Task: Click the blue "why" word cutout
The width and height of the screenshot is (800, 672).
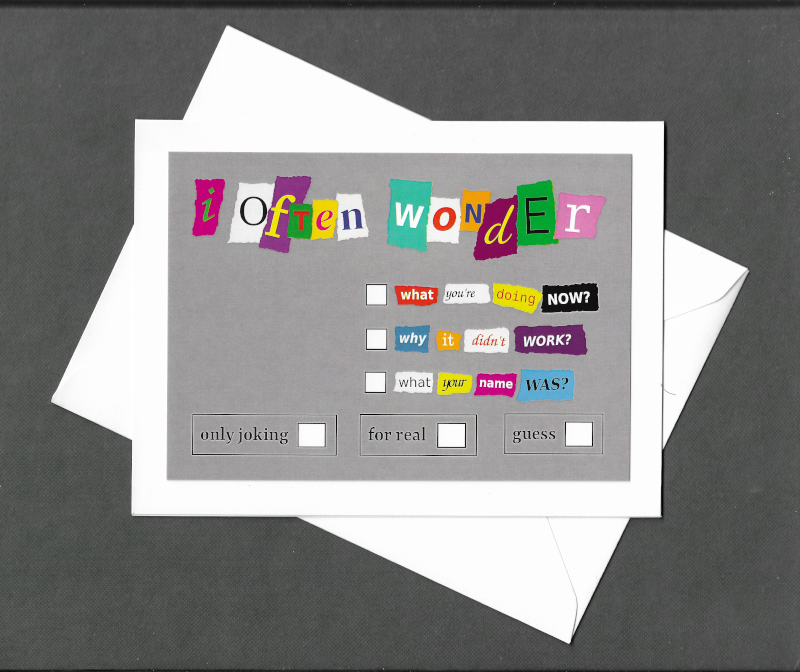Action: pyautogui.click(x=412, y=338)
